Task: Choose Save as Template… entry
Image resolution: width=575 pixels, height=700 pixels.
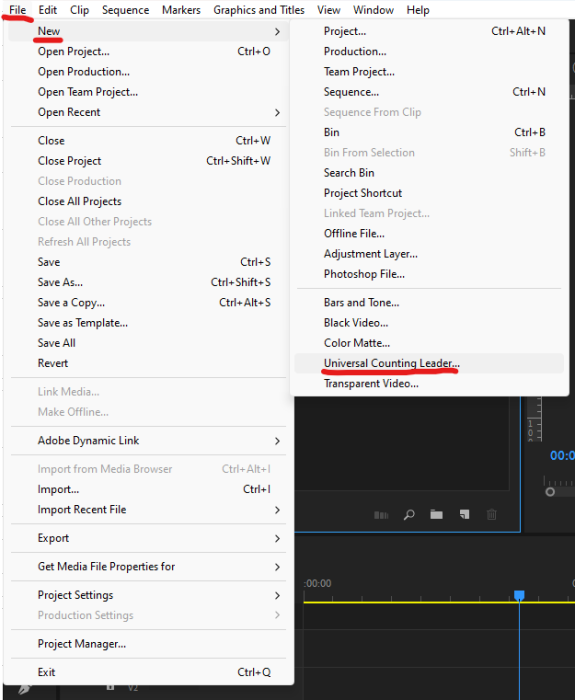Action: pos(148,323)
